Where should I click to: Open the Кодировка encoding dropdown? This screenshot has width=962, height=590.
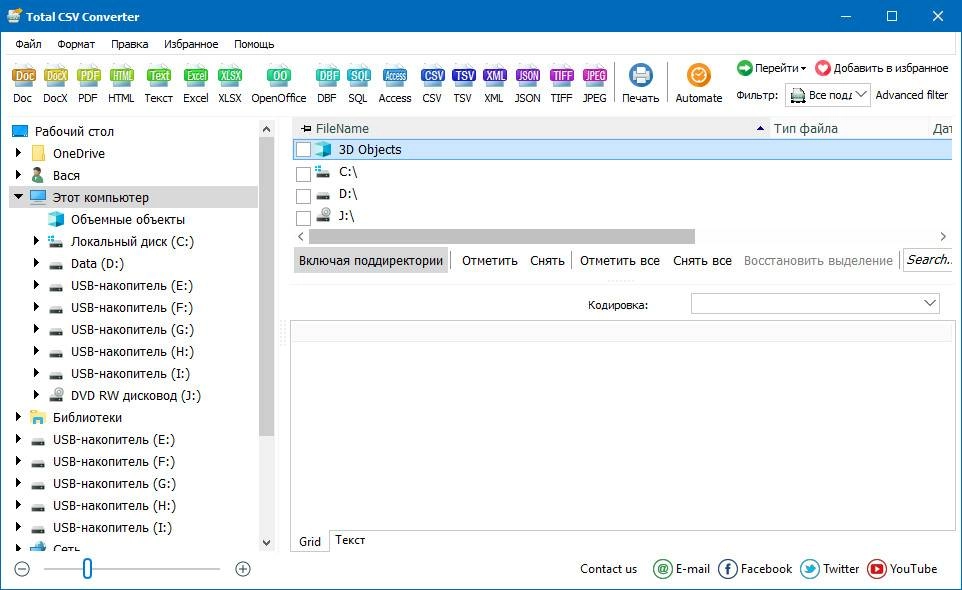tap(815, 304)
